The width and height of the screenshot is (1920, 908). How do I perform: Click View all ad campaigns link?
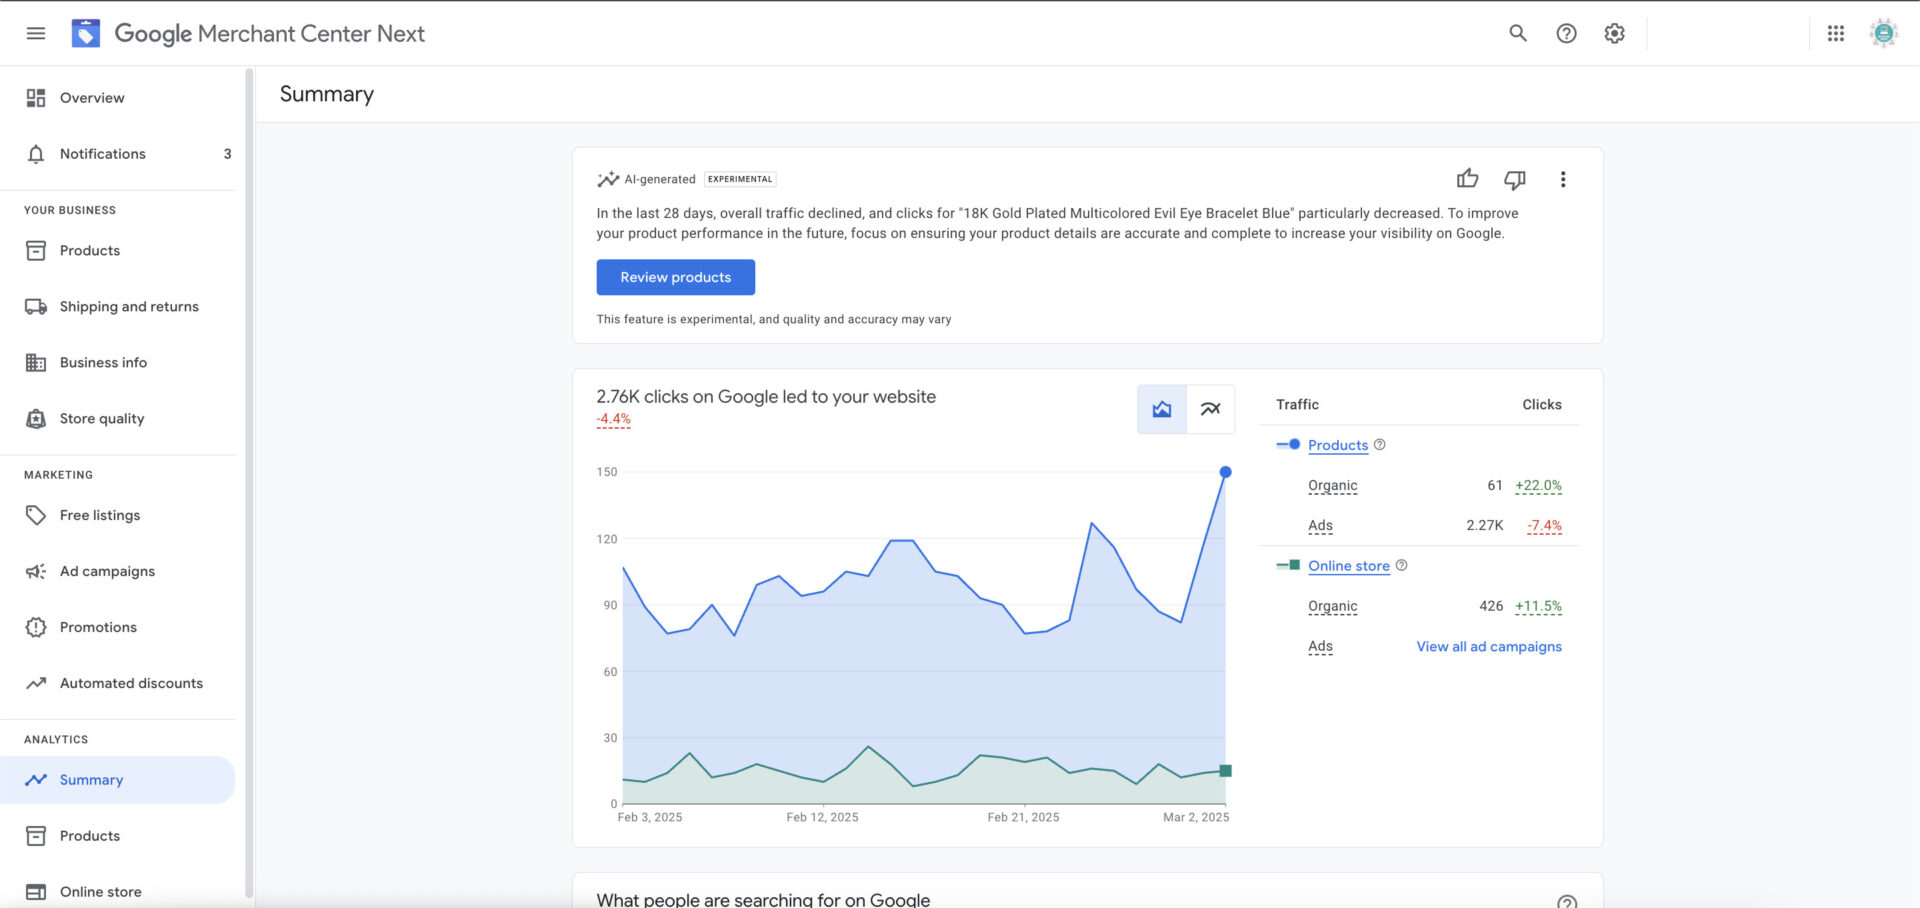(x=1489, y=646)
